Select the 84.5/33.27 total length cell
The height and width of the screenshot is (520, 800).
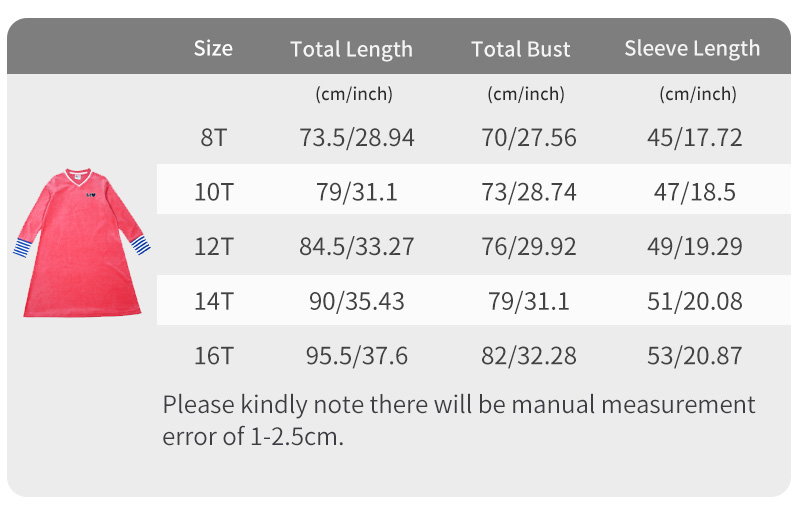356,246
